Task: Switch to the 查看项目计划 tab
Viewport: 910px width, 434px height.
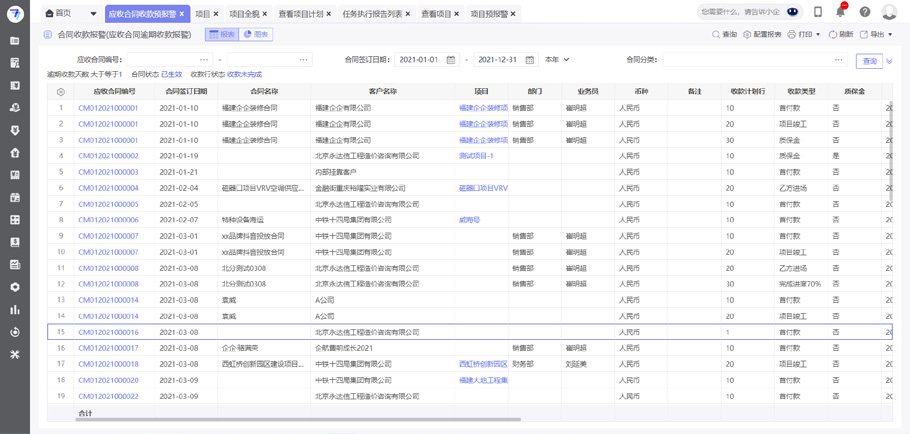Action: 300,14
